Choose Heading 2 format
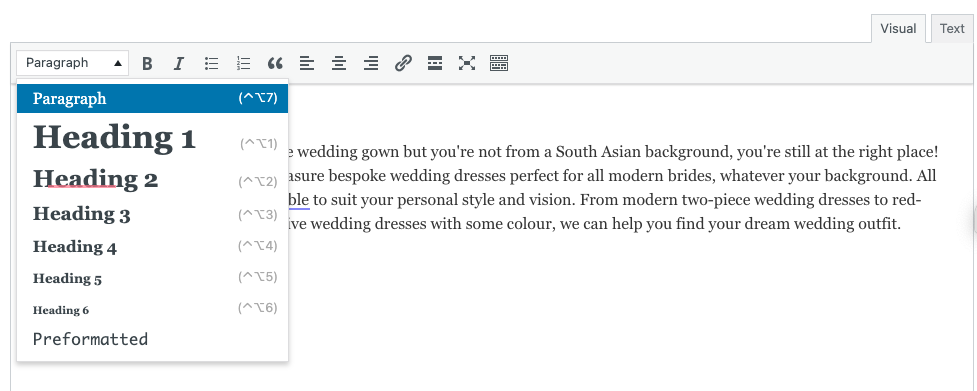Screen dimensions: 977x391 coord(153,179)
